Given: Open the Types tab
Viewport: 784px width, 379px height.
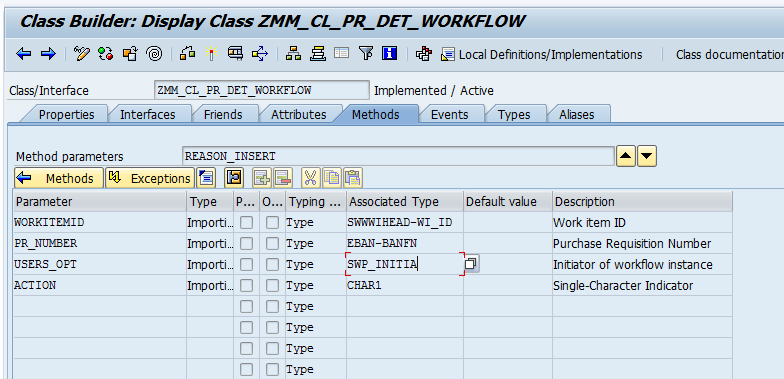Looking at the screenshot, I should (x=514, y=114).
